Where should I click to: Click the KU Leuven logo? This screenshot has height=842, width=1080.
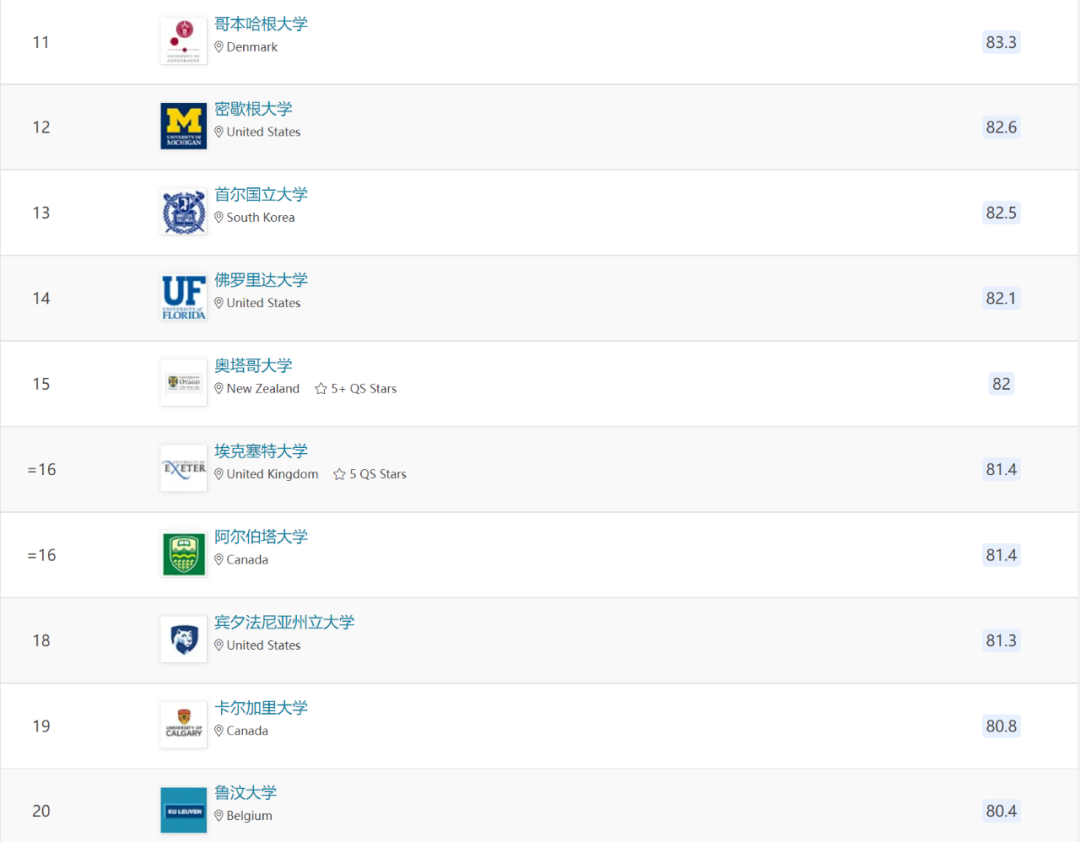click(183, 810)
